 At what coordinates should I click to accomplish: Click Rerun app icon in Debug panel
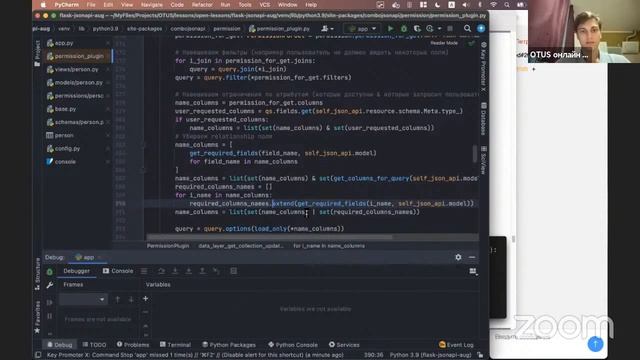click(49, 272)
